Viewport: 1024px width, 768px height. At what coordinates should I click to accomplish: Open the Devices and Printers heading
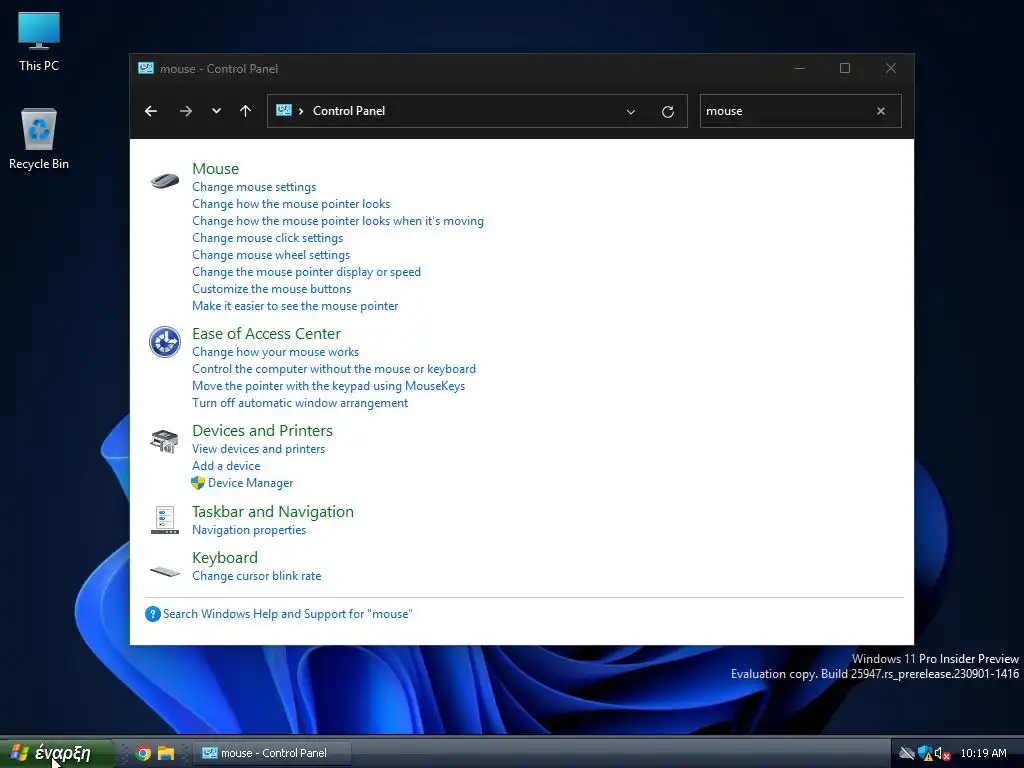263,430
